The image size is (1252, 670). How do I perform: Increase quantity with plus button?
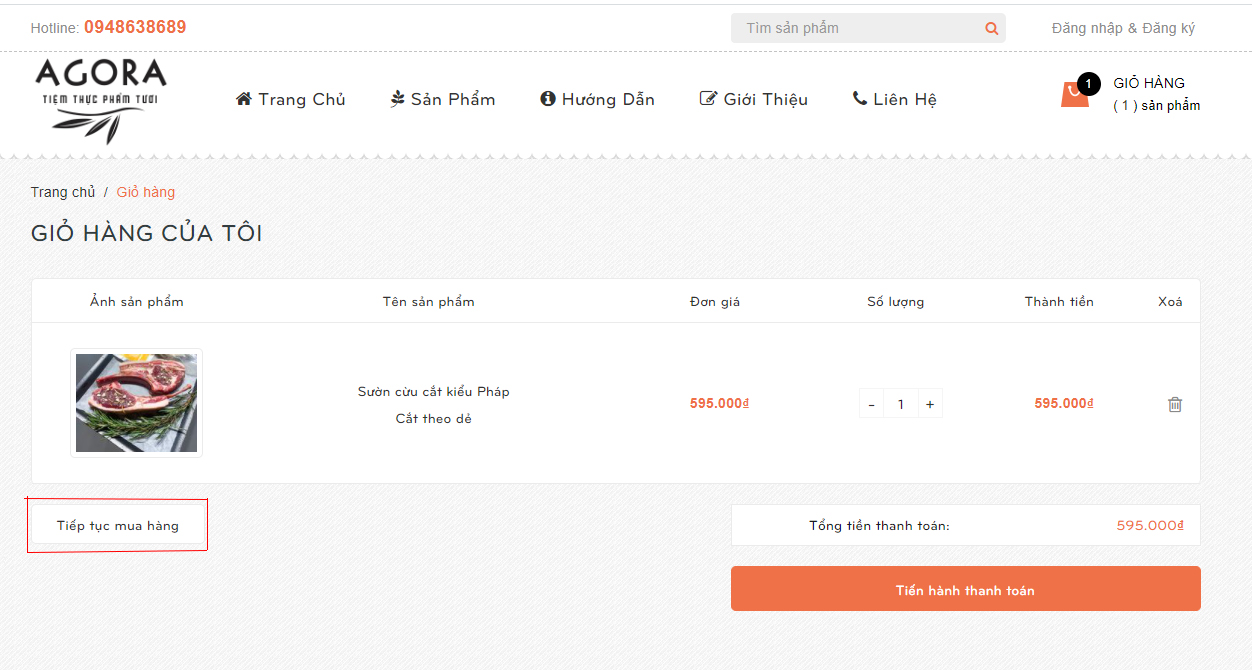[930, 404]
